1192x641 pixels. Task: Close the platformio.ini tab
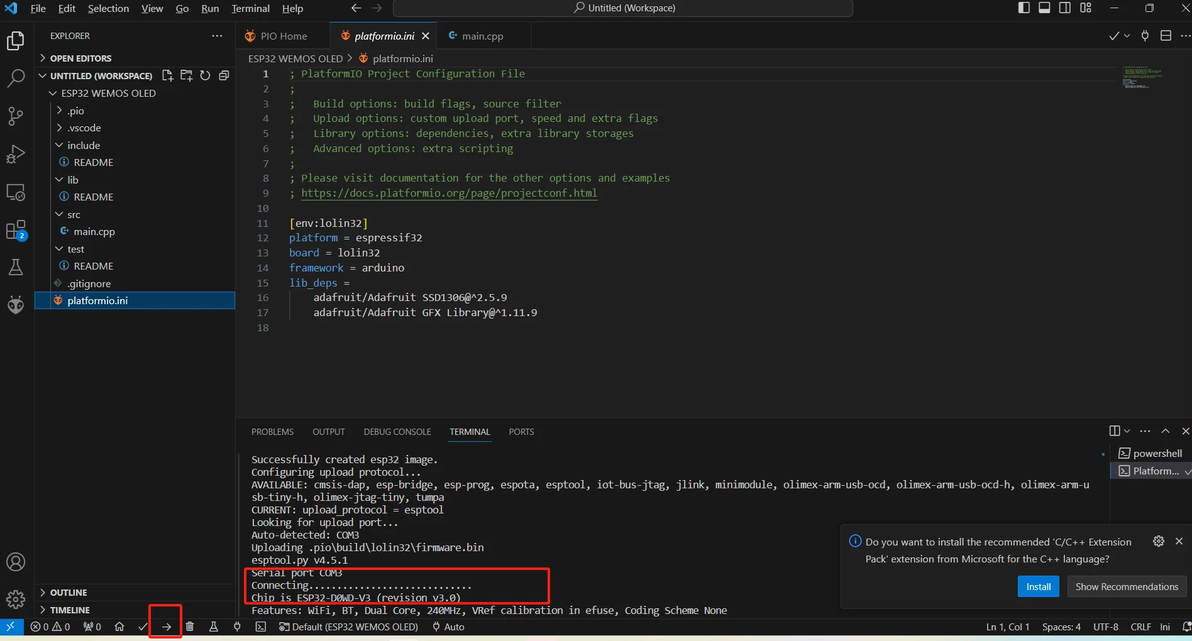[426, 36]
